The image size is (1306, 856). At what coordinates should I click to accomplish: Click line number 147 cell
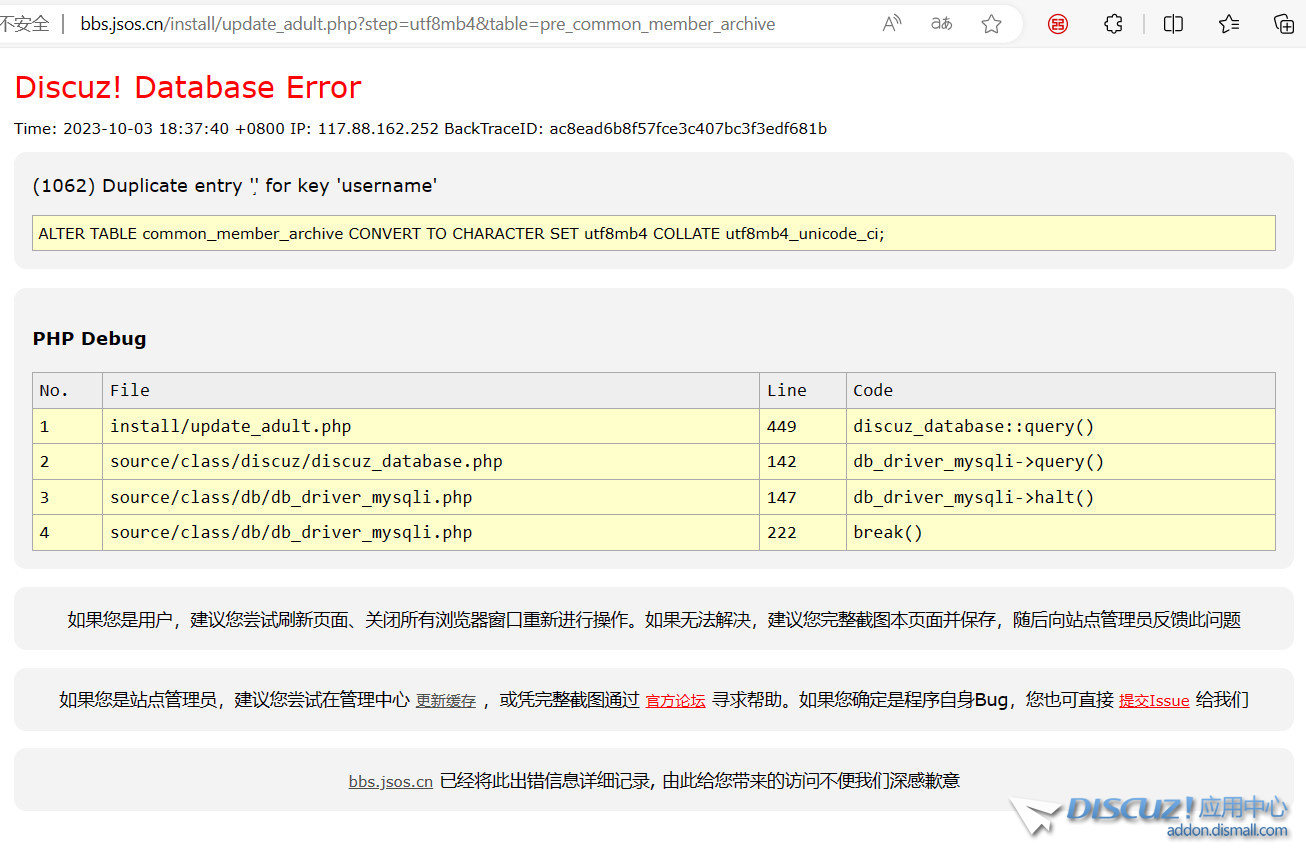tap(803, 497)
